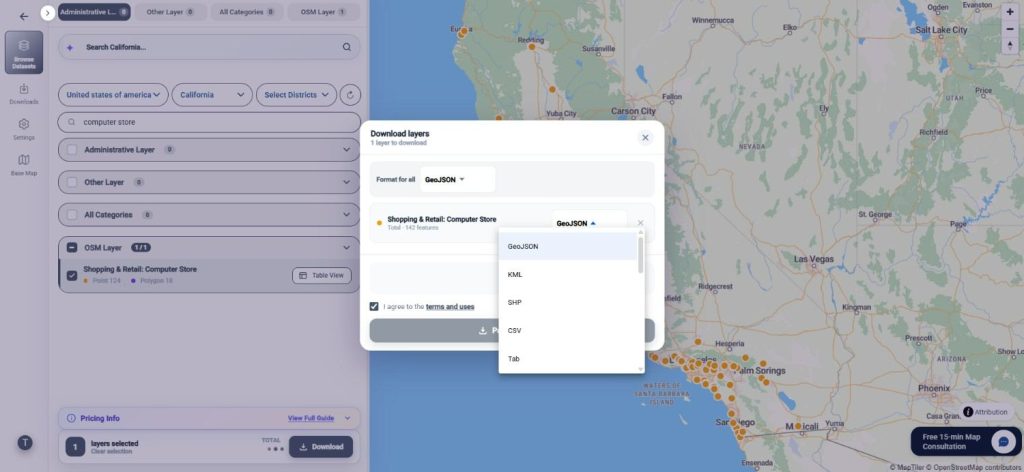Click the Attribution label on map
The image size is (1024, 472).
(991, 413)
